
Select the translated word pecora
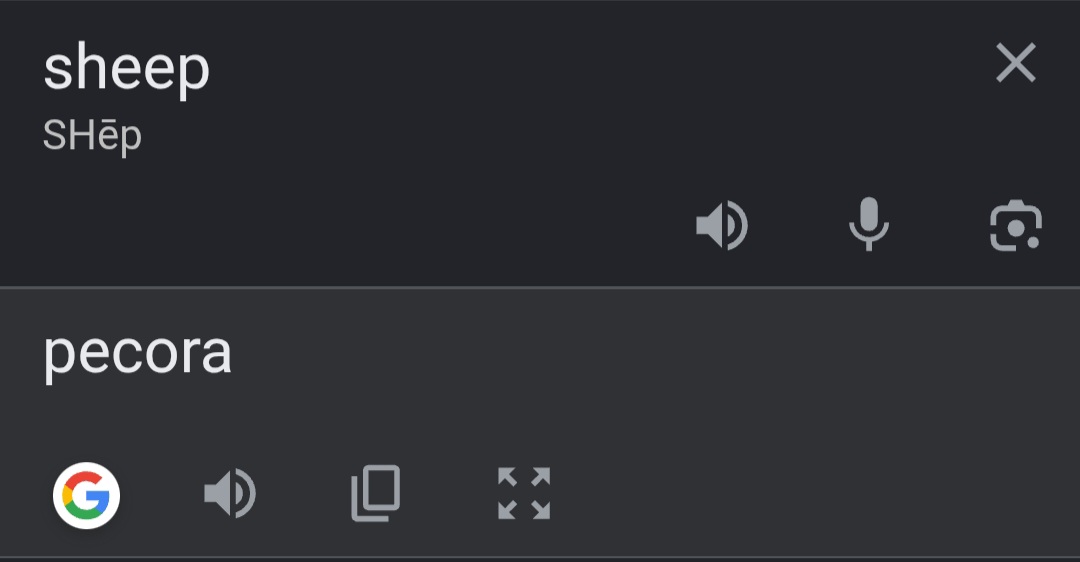pyautogui.click(x=138, y=353)
